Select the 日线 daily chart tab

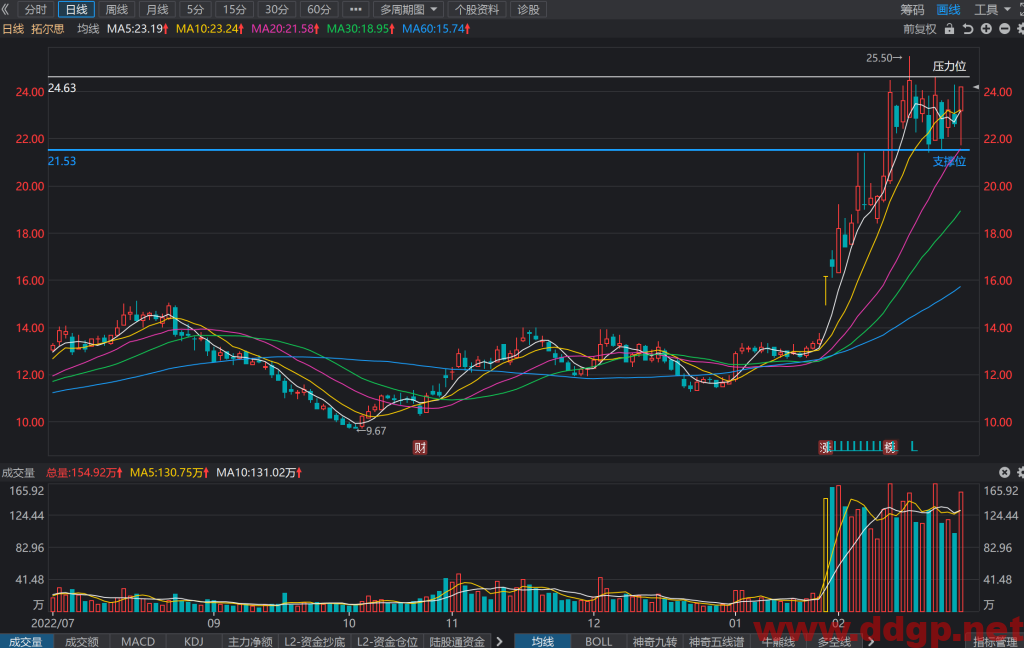tap(76, 10)
